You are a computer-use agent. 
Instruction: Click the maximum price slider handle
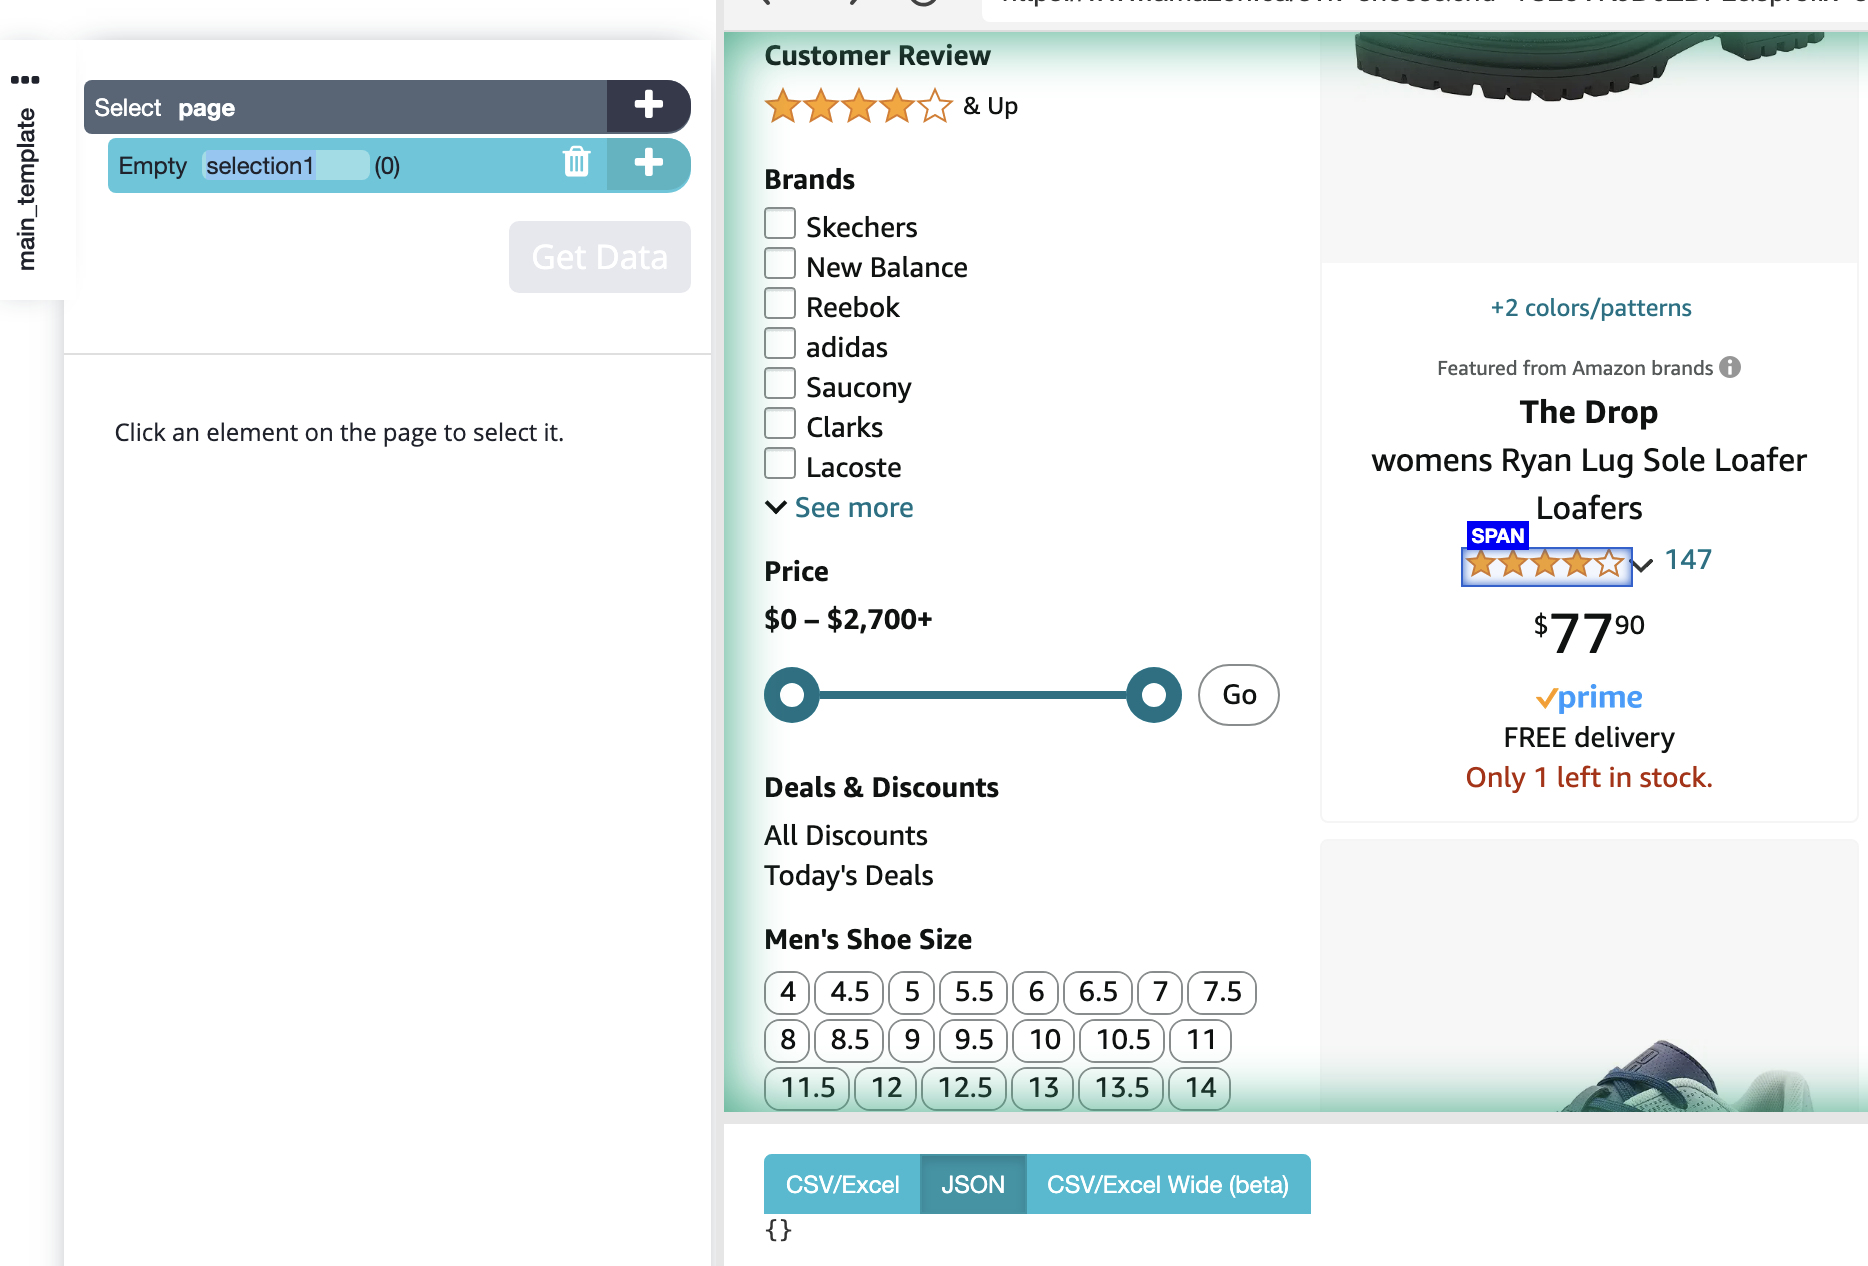coord(1154,695)
